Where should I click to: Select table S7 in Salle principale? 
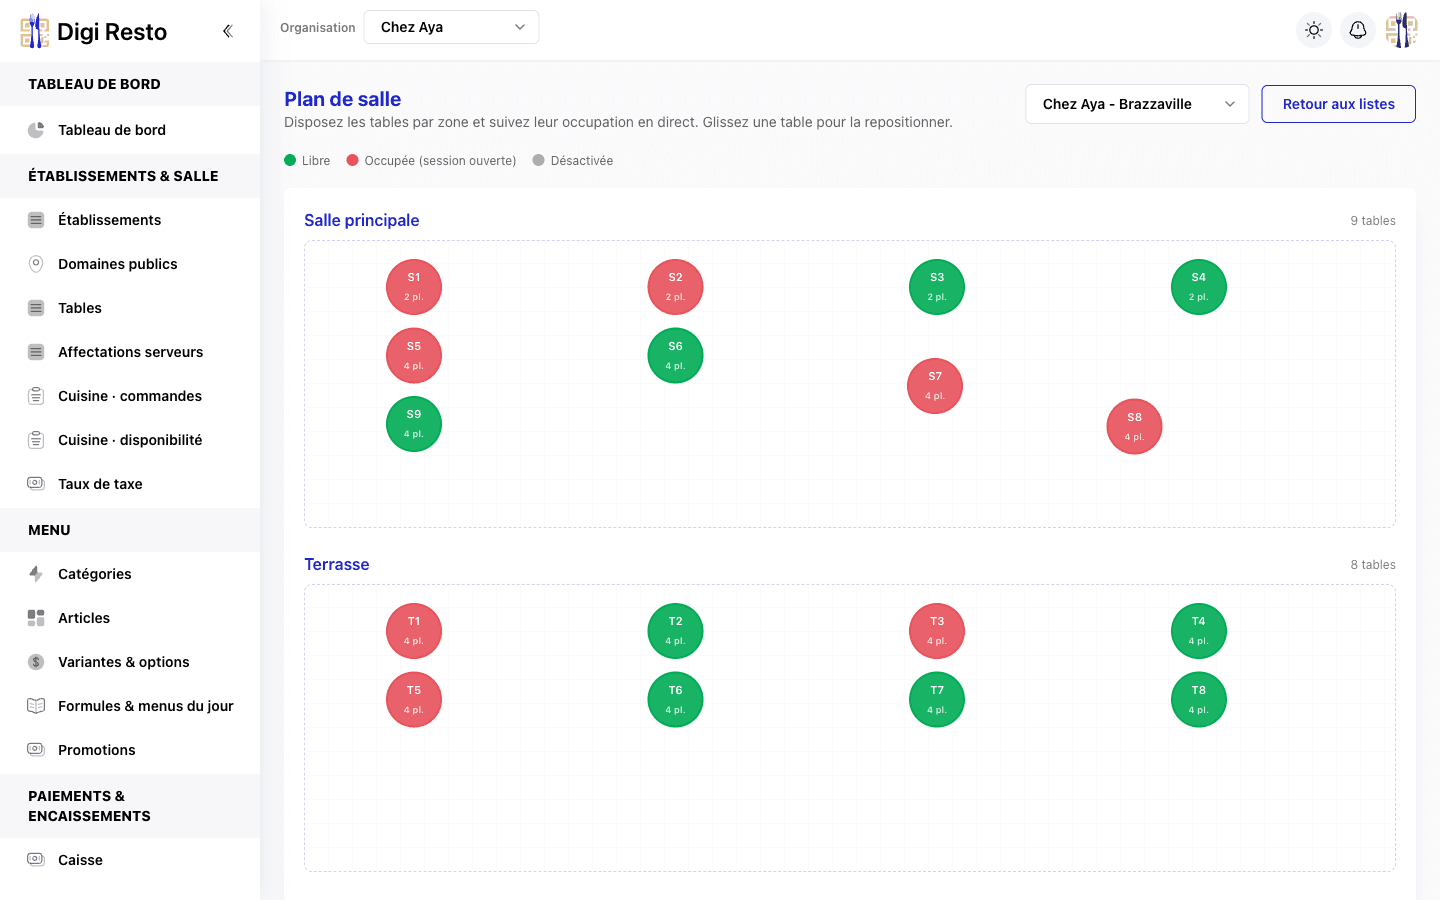[935, 386]
